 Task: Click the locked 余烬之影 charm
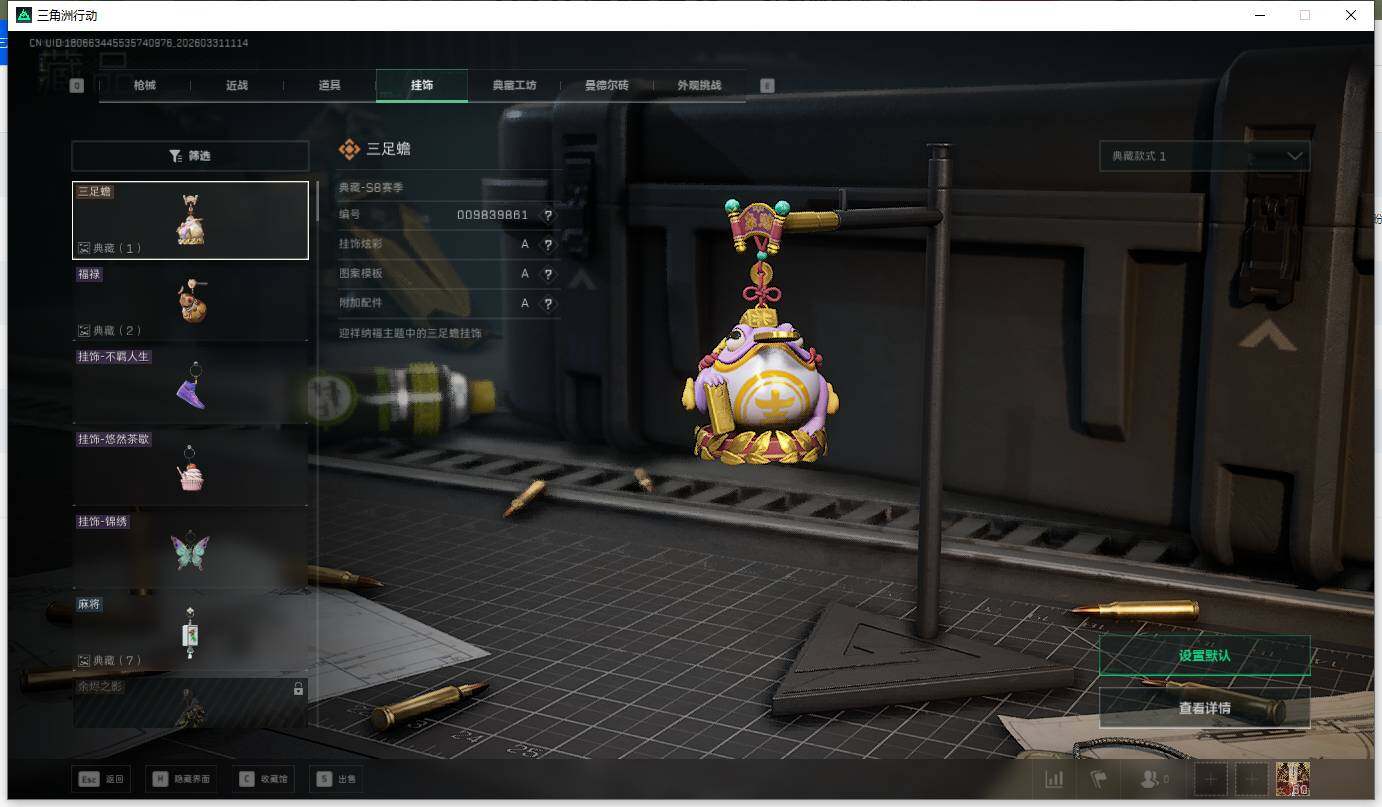(190, 702)
